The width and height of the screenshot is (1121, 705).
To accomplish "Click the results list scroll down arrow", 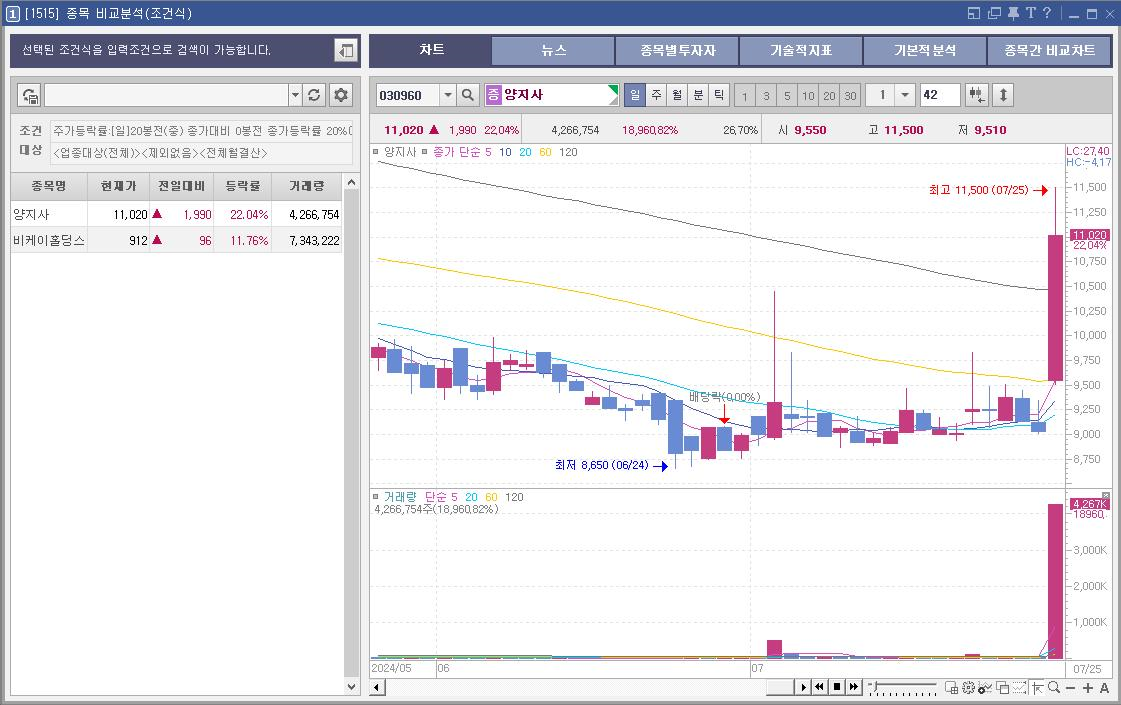I will [x=351, y=686].
